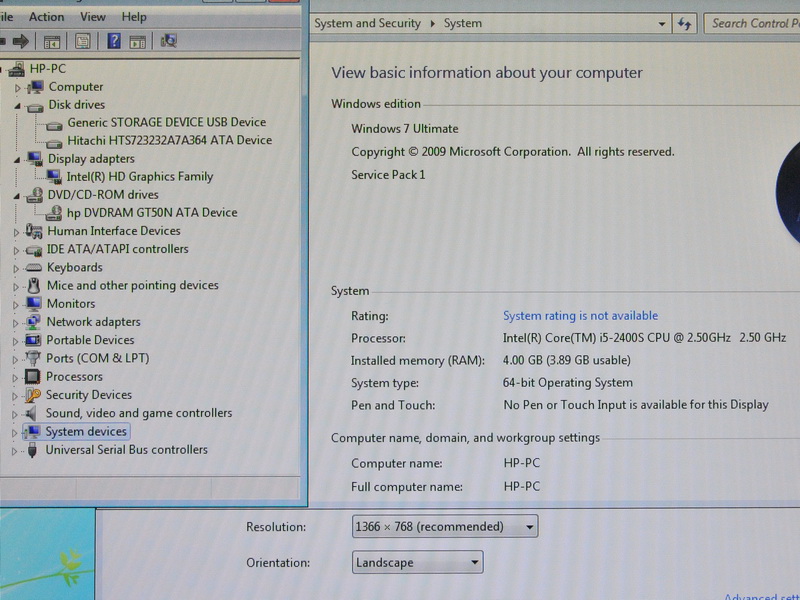The width and height of the screenshot is (800, 600).
Task: Open the address bar history dropdown arrow
Action: (x=661, y=24)
